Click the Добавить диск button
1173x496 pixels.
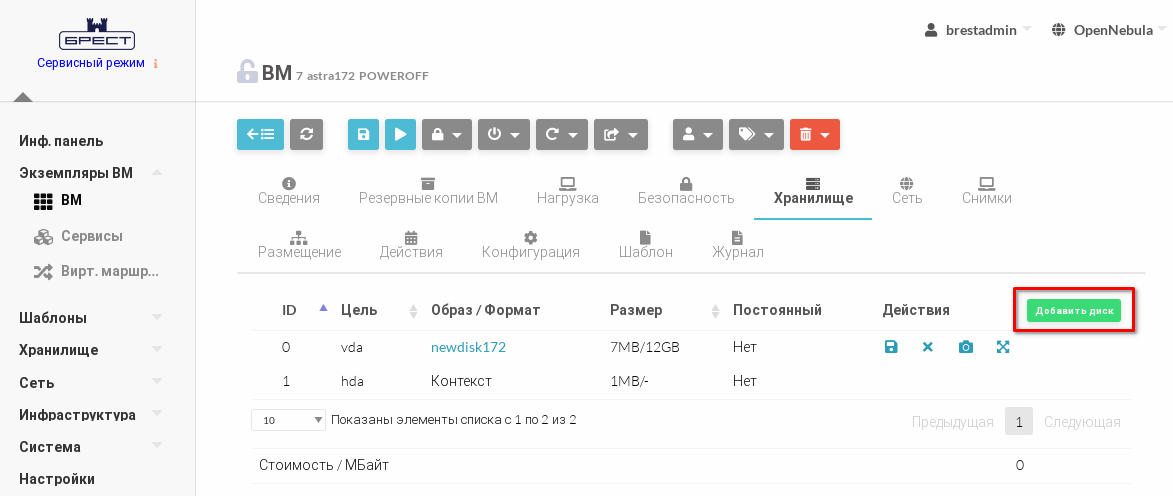tap(1074, 311)
